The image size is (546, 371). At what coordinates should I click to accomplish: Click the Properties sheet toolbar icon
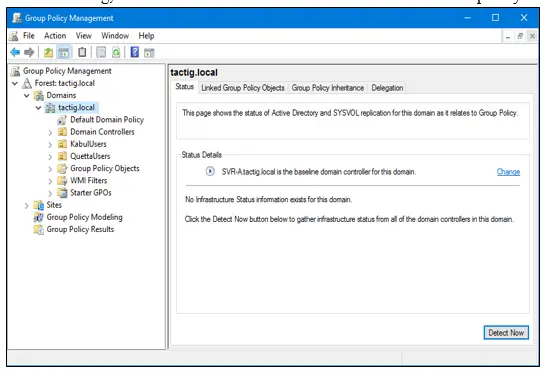[x=101, y=53]
